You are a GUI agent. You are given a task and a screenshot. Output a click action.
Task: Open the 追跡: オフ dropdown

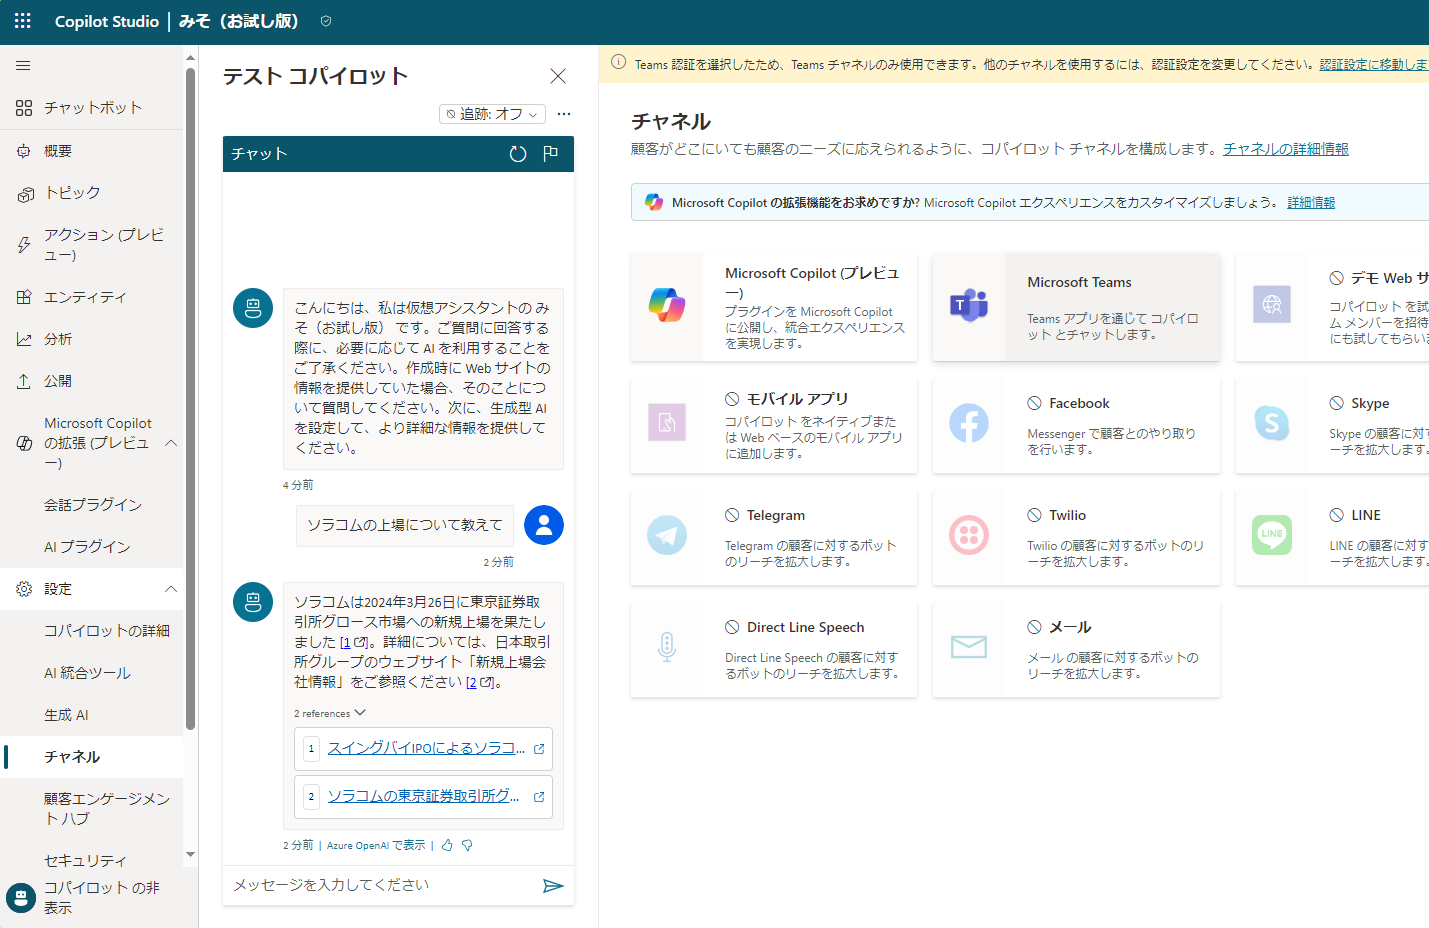click(x=492, y=114)
